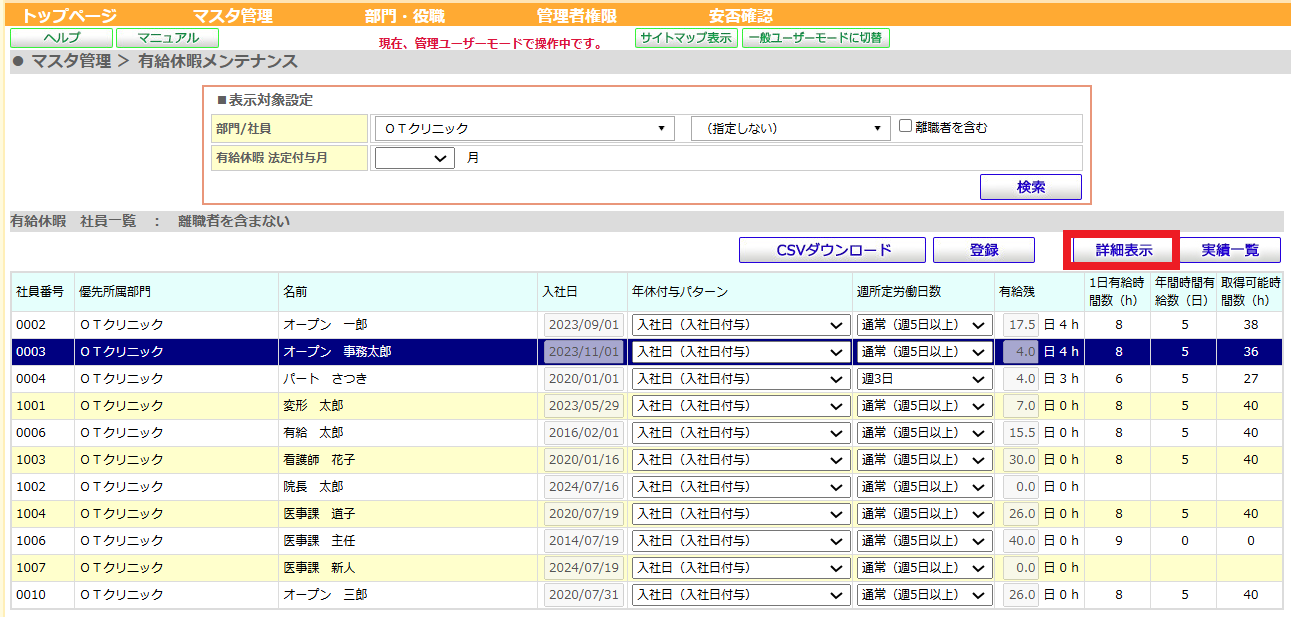Click employee number 0010
1291x617 pixels.
click(x=30, y=595)
